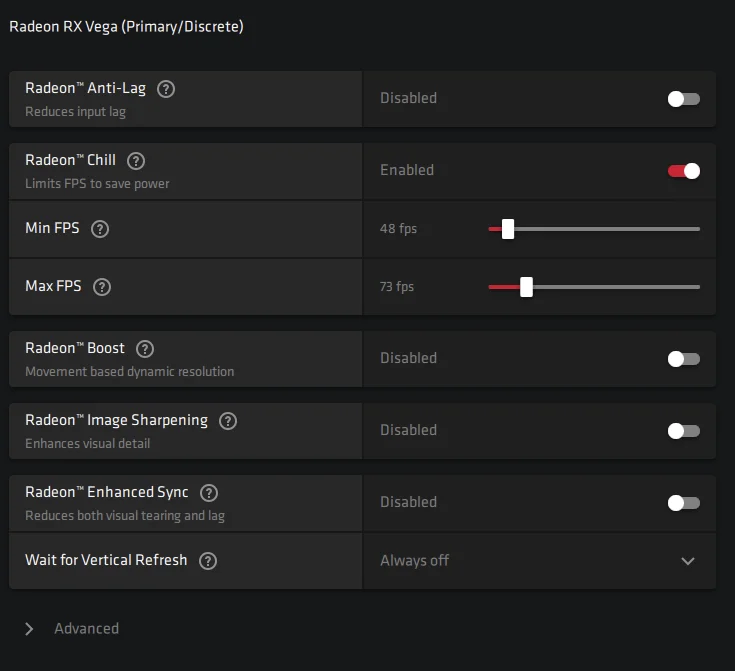
Task: Enable the Radeon Anti-Lag toggle
Action: [x=683, y=99]
